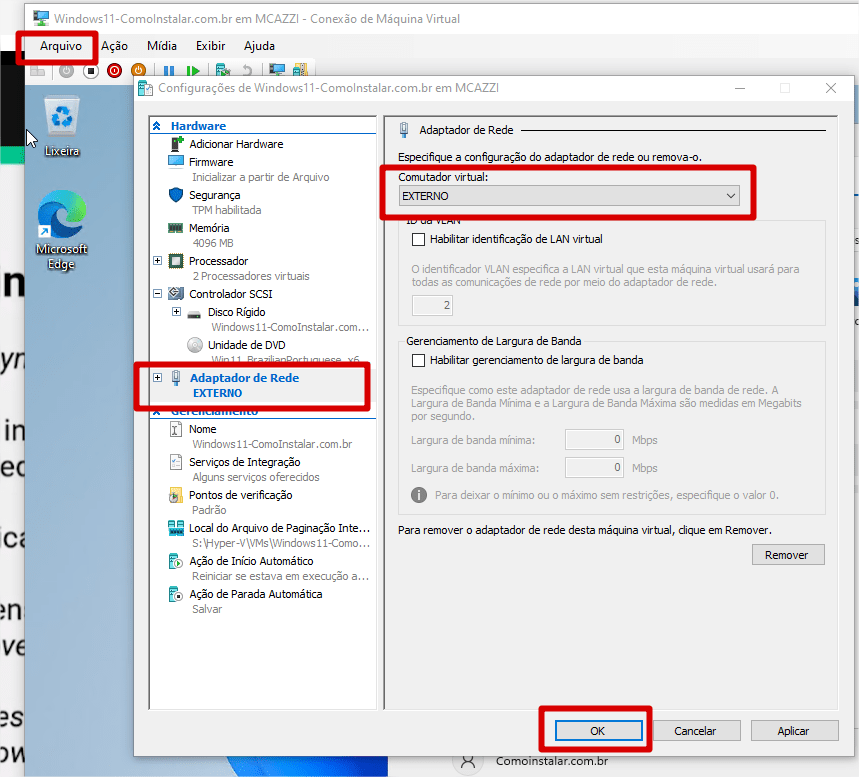The image size is (859, 777).
Task: Select Pontos de verificação tree item
Action: click(241, 495)
